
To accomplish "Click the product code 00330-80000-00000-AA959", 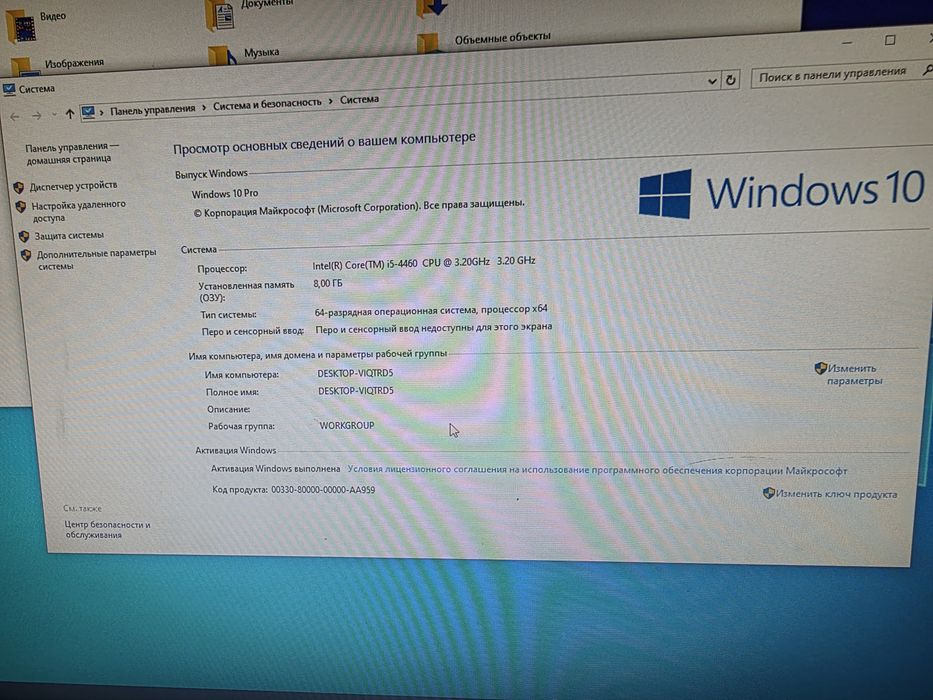I will coord(323,490).
